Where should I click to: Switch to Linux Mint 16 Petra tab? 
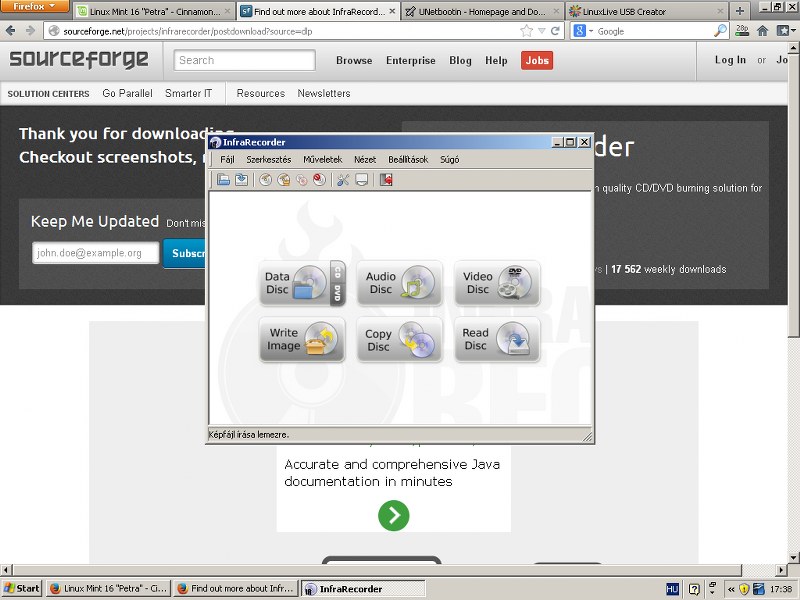coord(155,11)
